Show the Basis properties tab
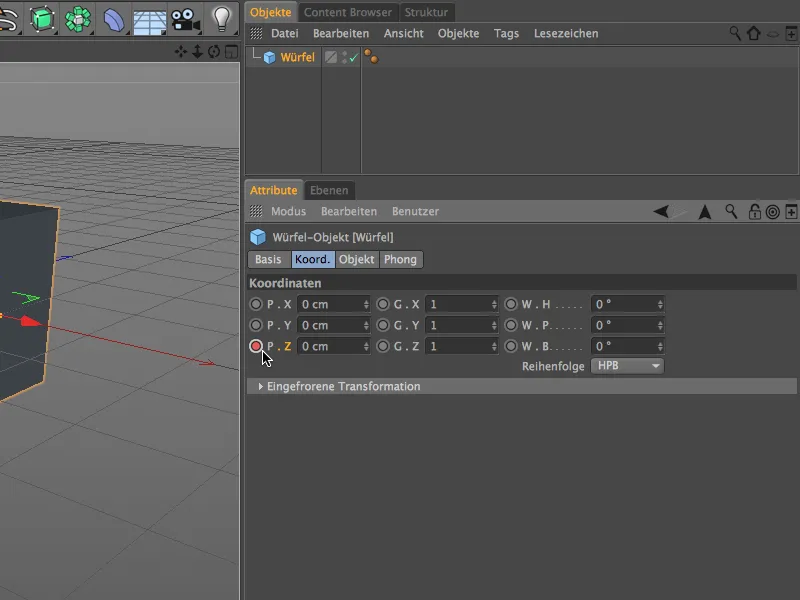800x600 pixels. tap(268, 260)
